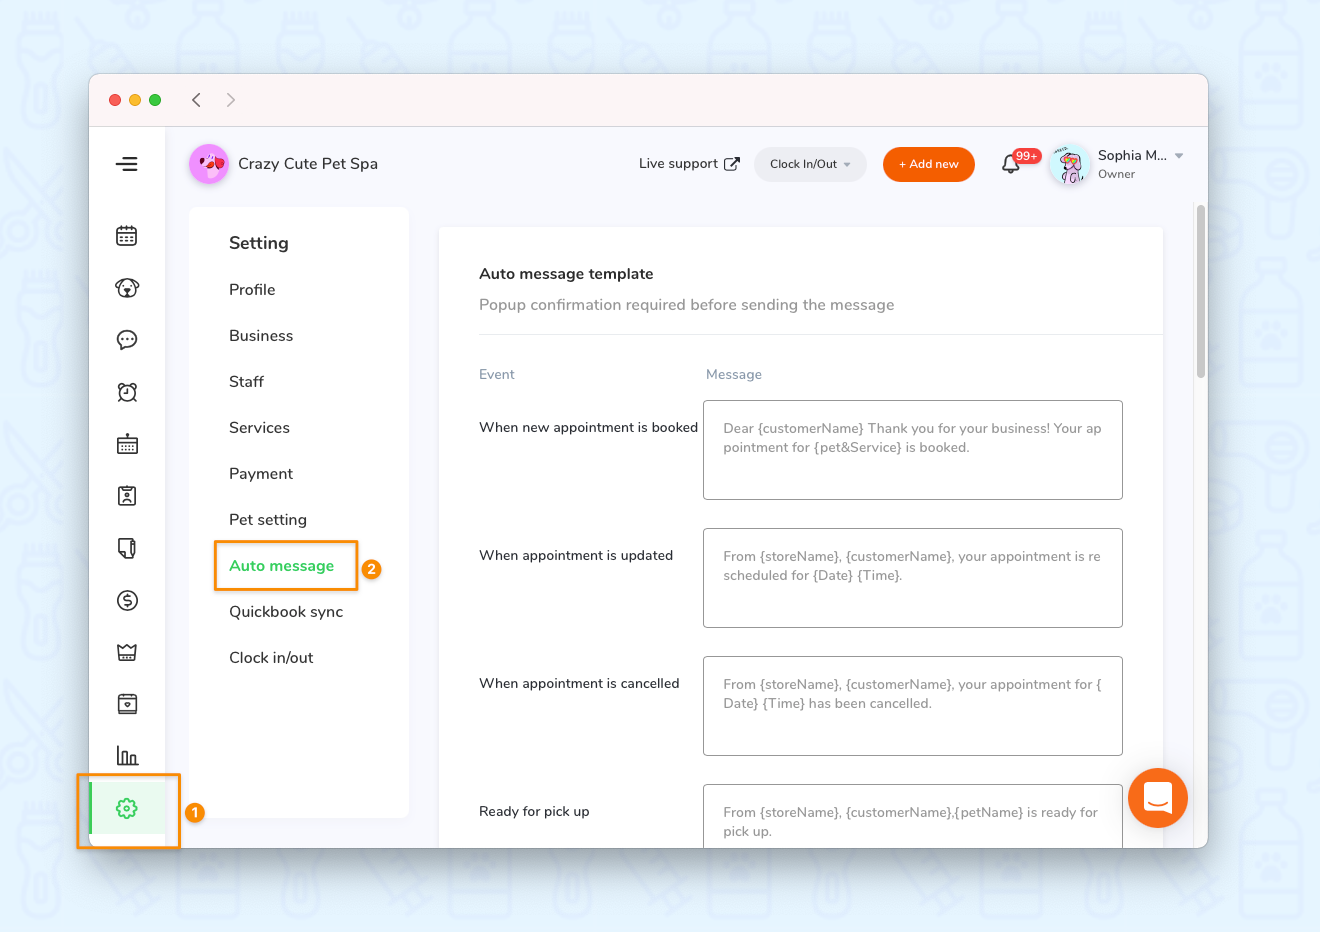
Task: Open the Quickbook sync item
Action: [286, 612]
